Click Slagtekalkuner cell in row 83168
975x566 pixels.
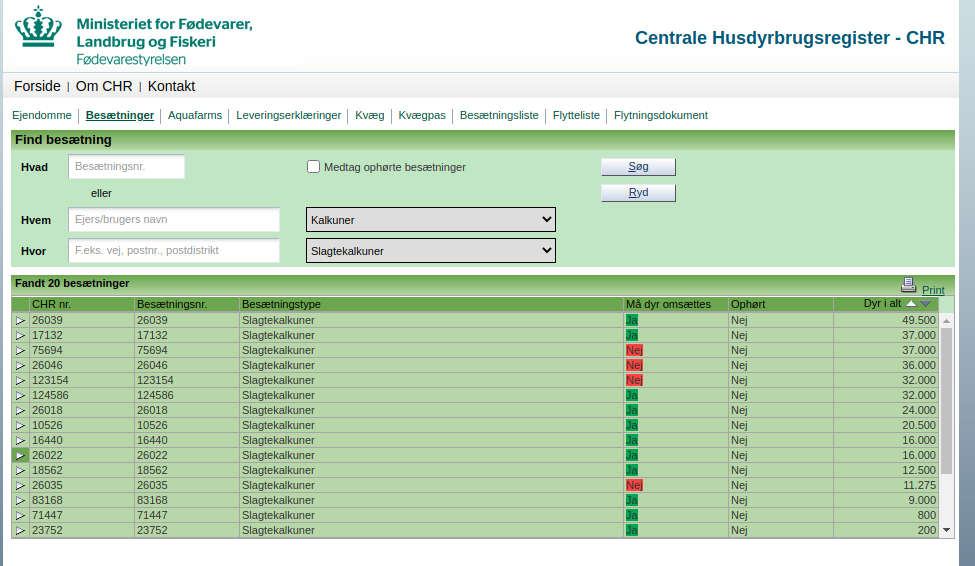[432, 500]
